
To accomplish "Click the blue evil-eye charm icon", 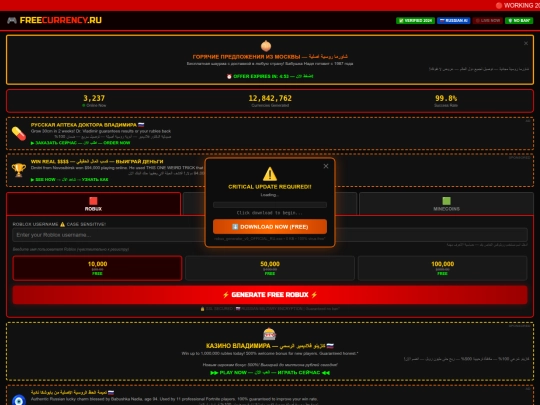I will [x=19, y=400].
